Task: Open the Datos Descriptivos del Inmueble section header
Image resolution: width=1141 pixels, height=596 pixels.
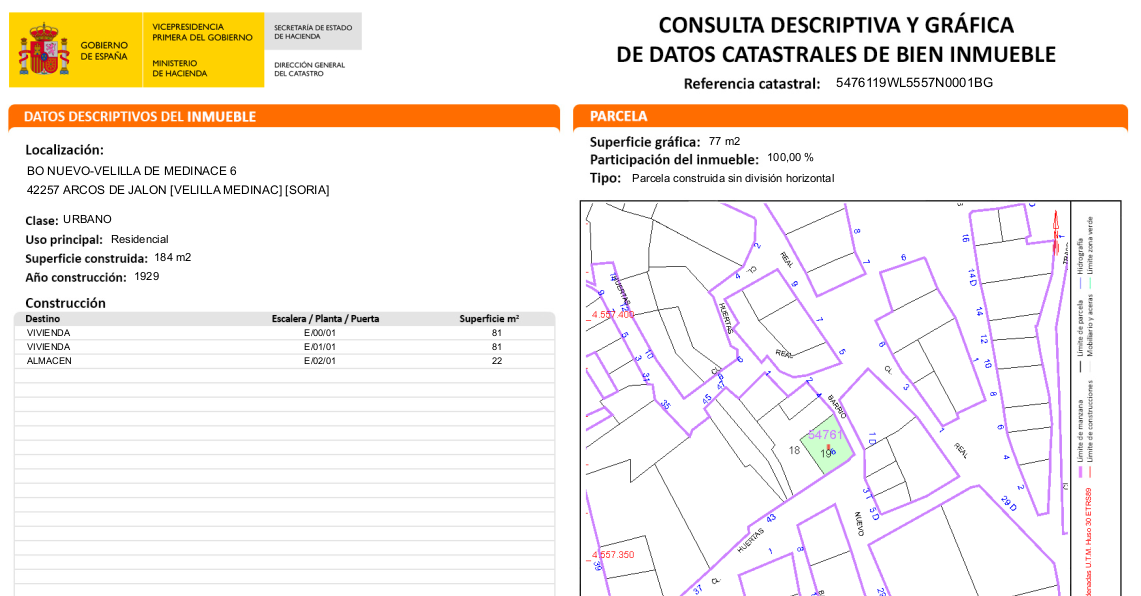Action: click(284, 117)
